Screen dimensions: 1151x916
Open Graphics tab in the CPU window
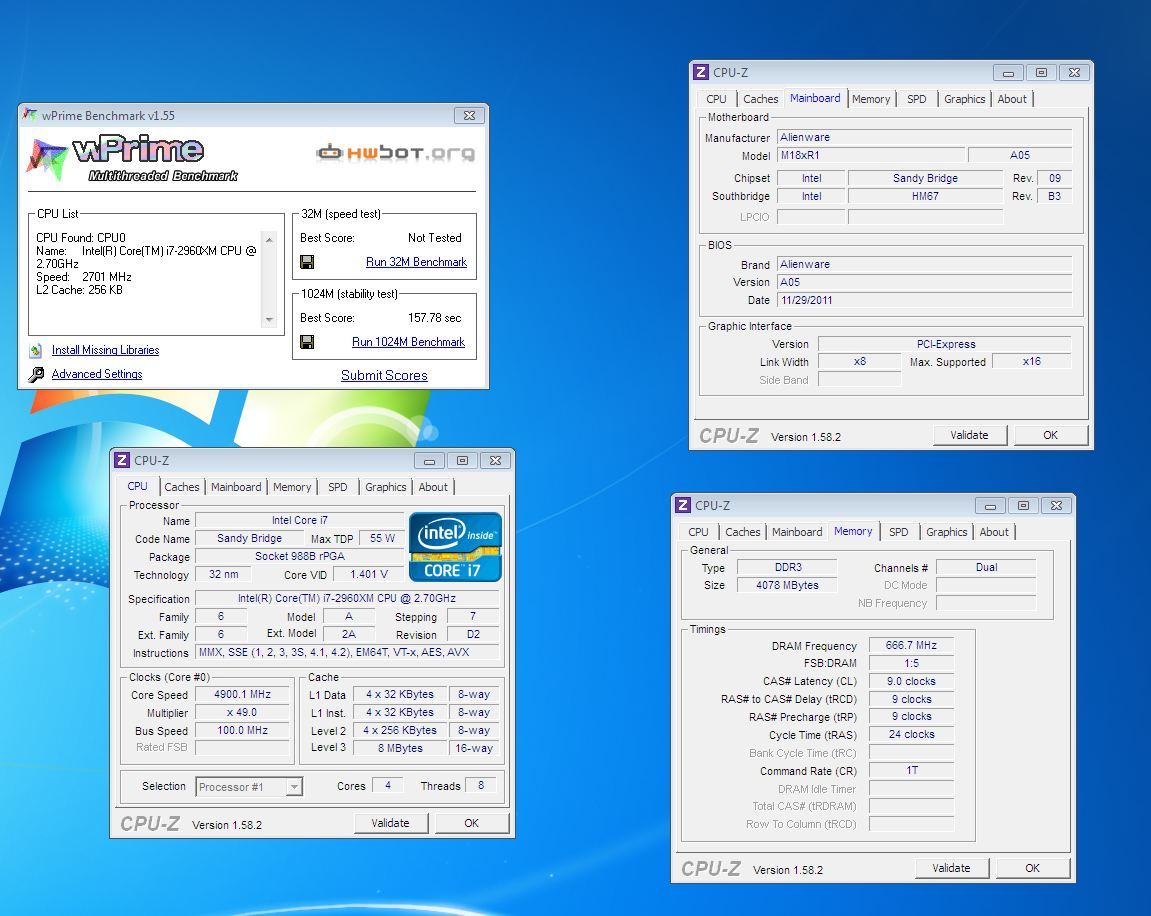click(x=385, y=487)
